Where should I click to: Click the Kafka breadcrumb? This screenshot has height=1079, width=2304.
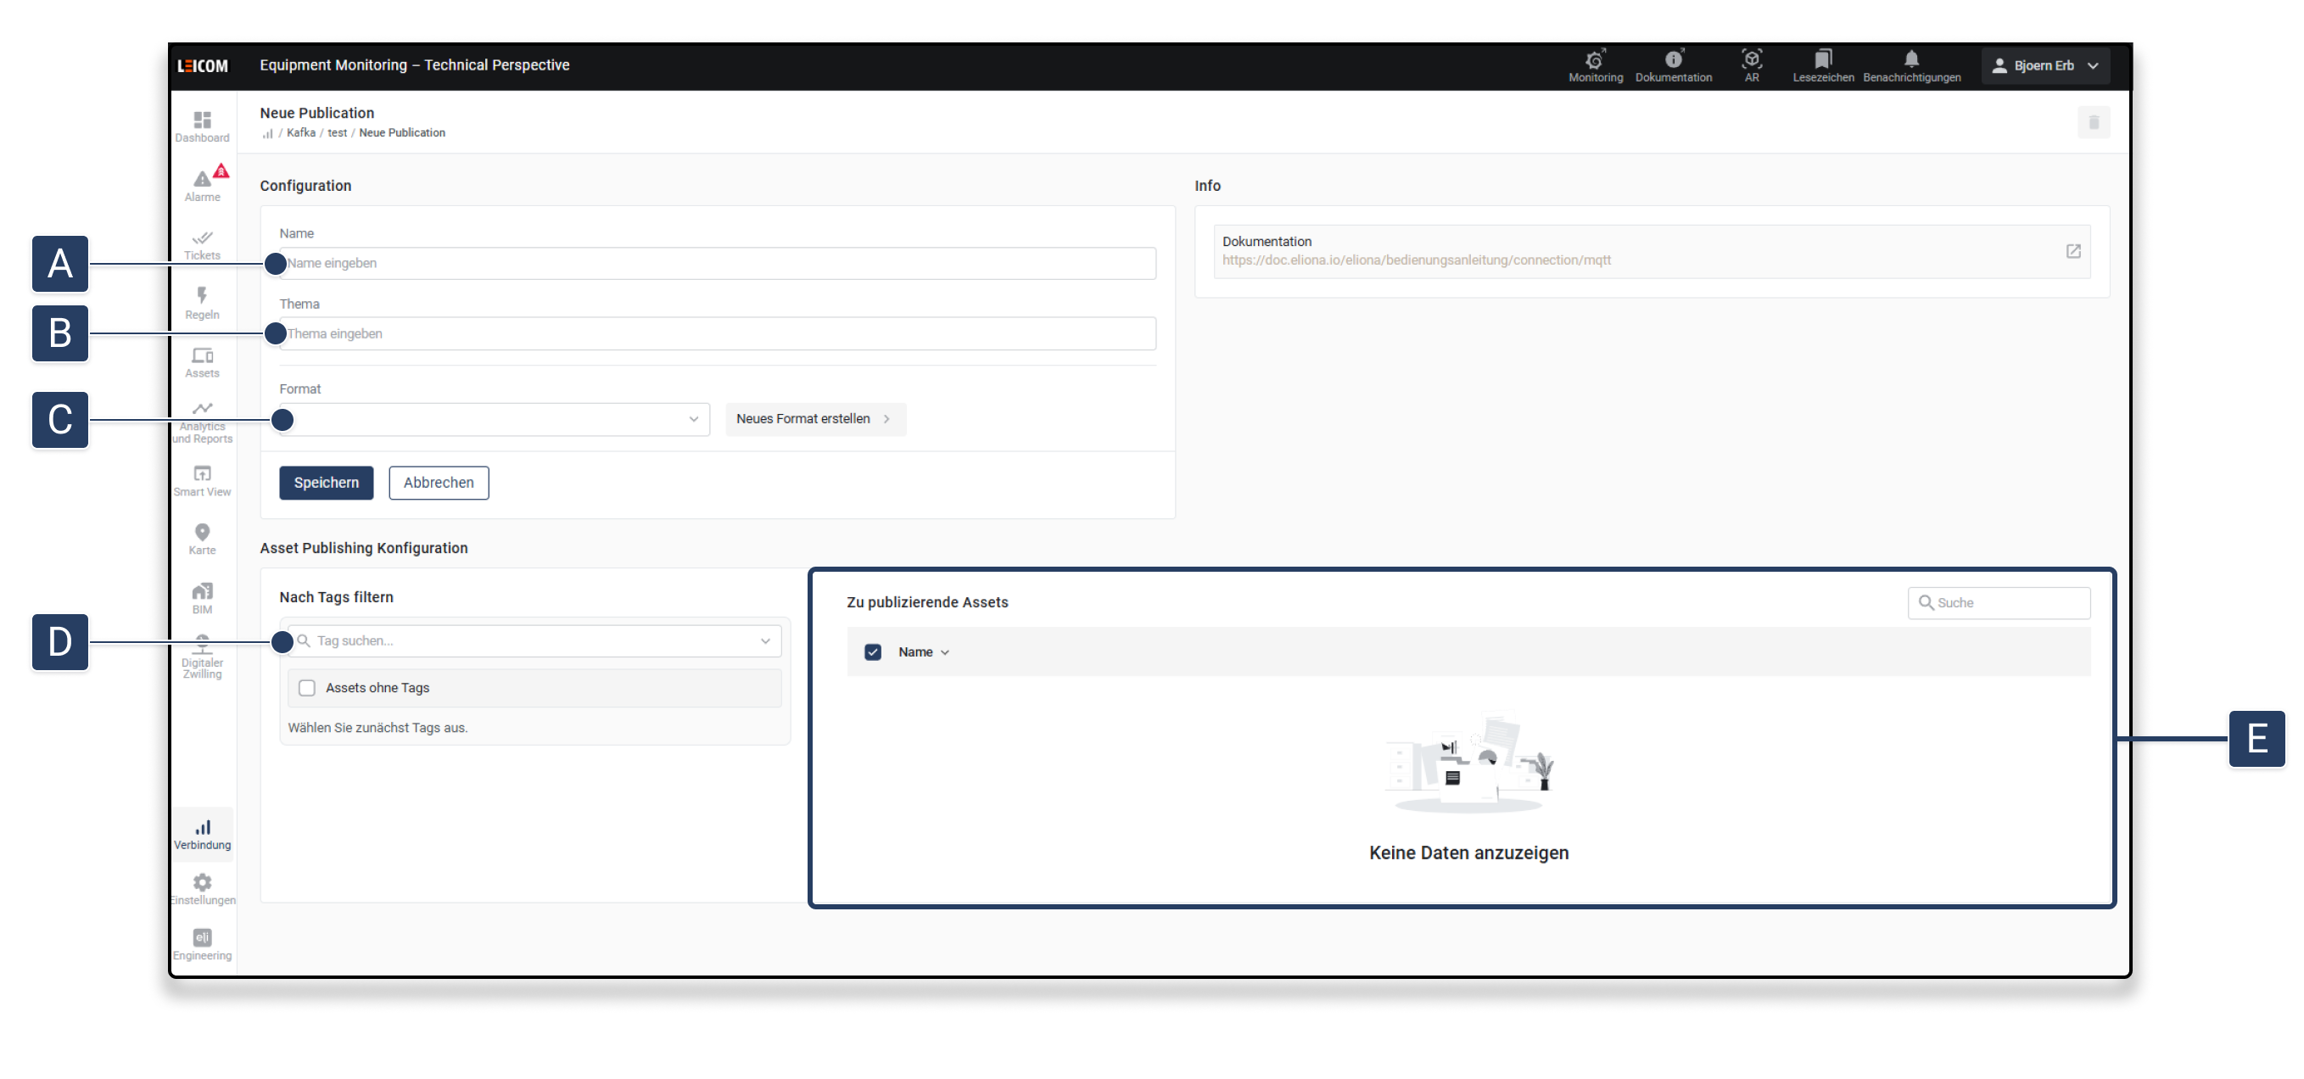pos(300,133)
